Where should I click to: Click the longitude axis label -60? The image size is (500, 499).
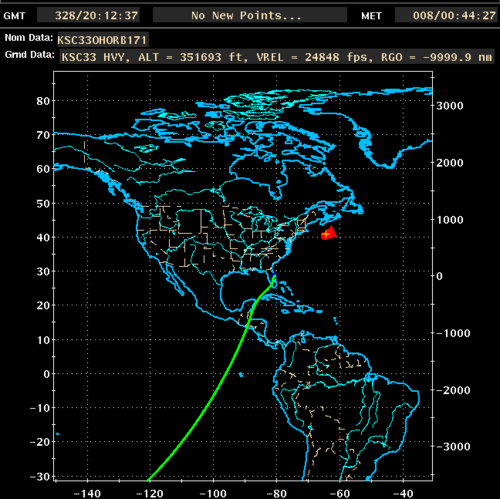click(x=339, y=494)
